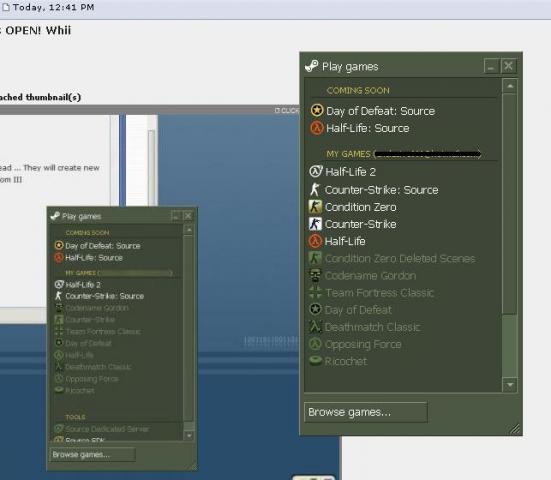Select Team Fortress Classic text in large list

(380, 293)
